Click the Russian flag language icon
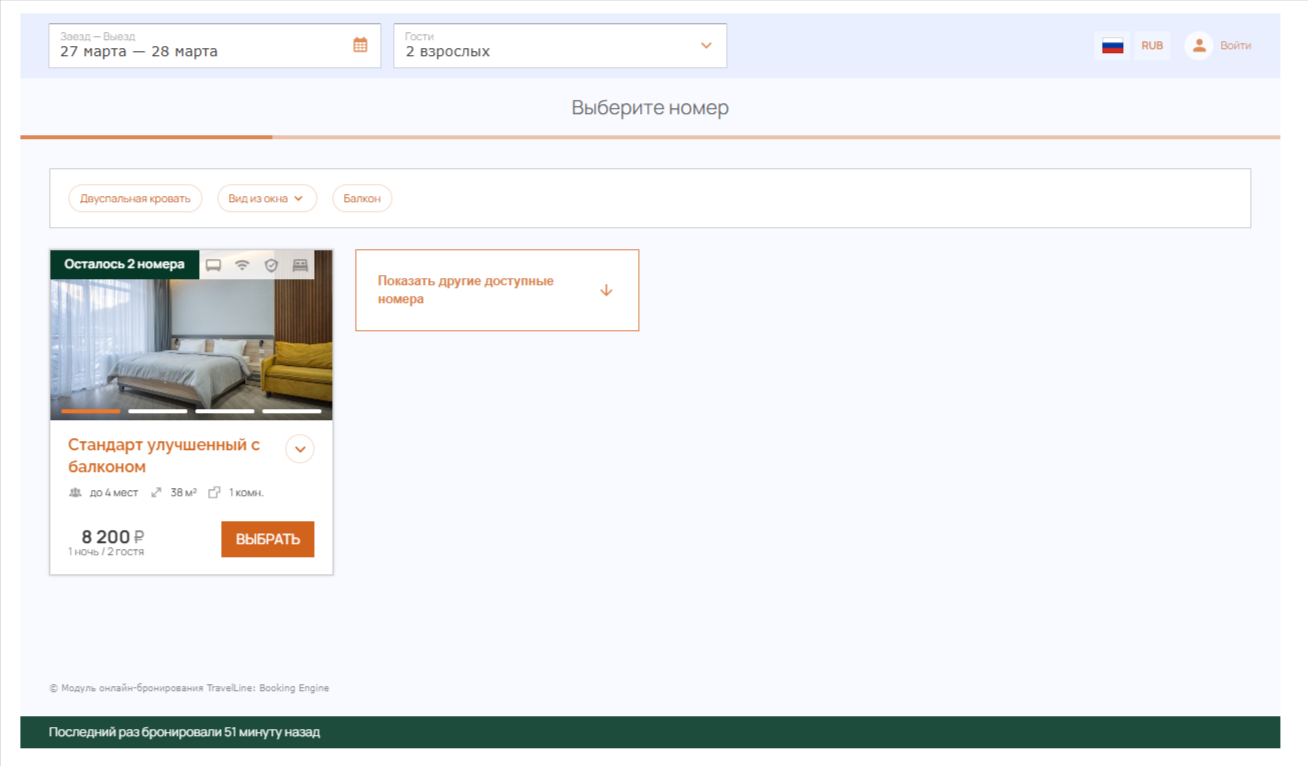This screenshot has height=766, width=1308. (1112, 46)
